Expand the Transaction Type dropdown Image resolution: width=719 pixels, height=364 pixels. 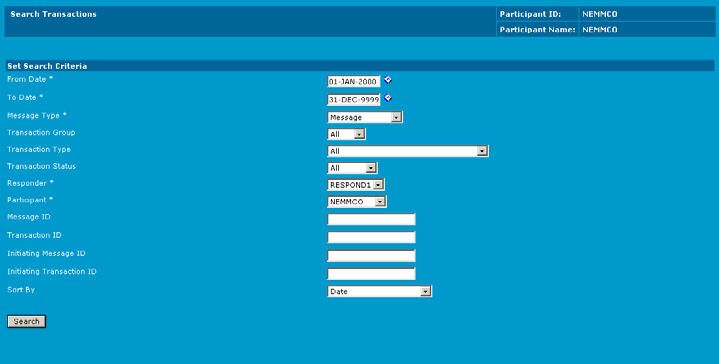408,151
